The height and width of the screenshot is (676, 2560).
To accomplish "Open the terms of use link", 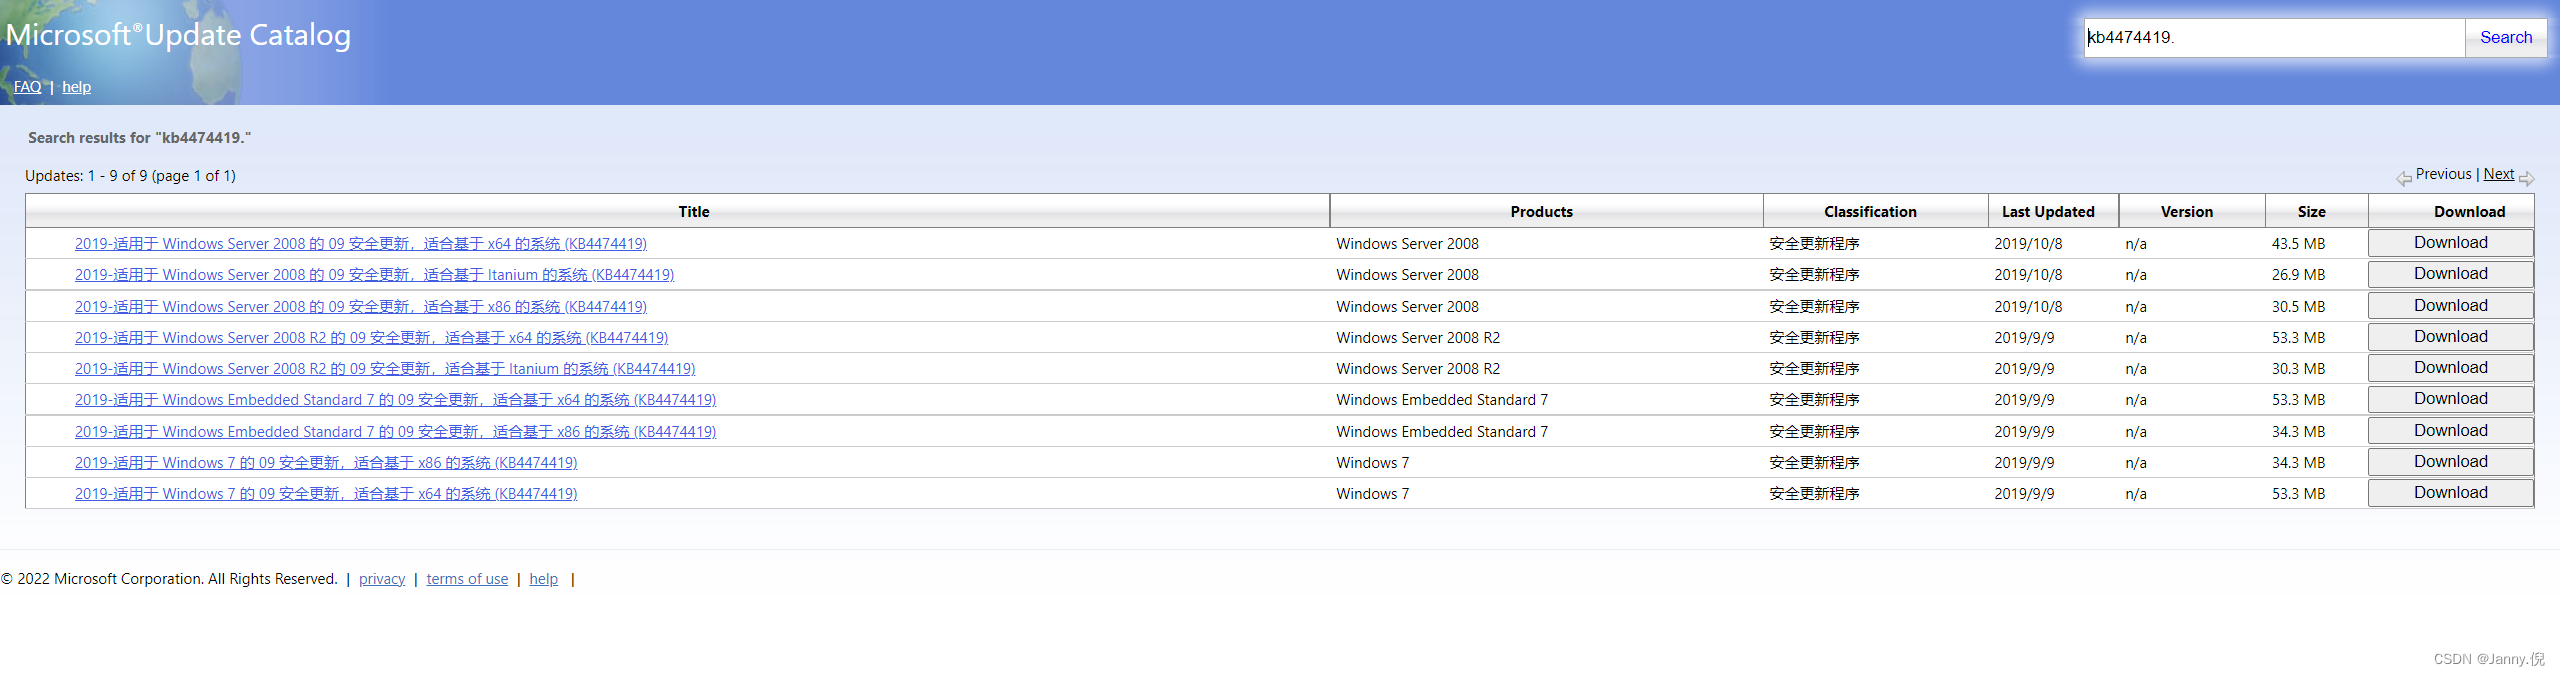I will coord(467,579).
